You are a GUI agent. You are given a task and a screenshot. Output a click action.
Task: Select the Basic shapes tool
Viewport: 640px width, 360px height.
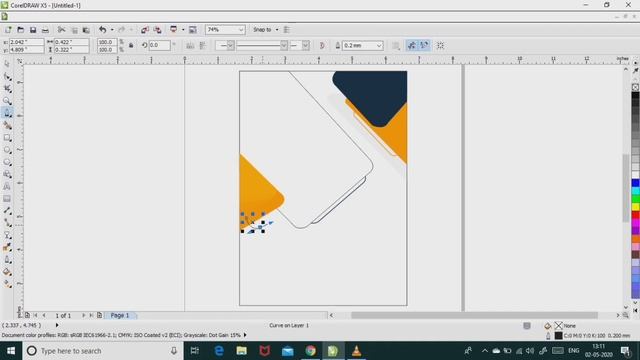pos(7,174)
